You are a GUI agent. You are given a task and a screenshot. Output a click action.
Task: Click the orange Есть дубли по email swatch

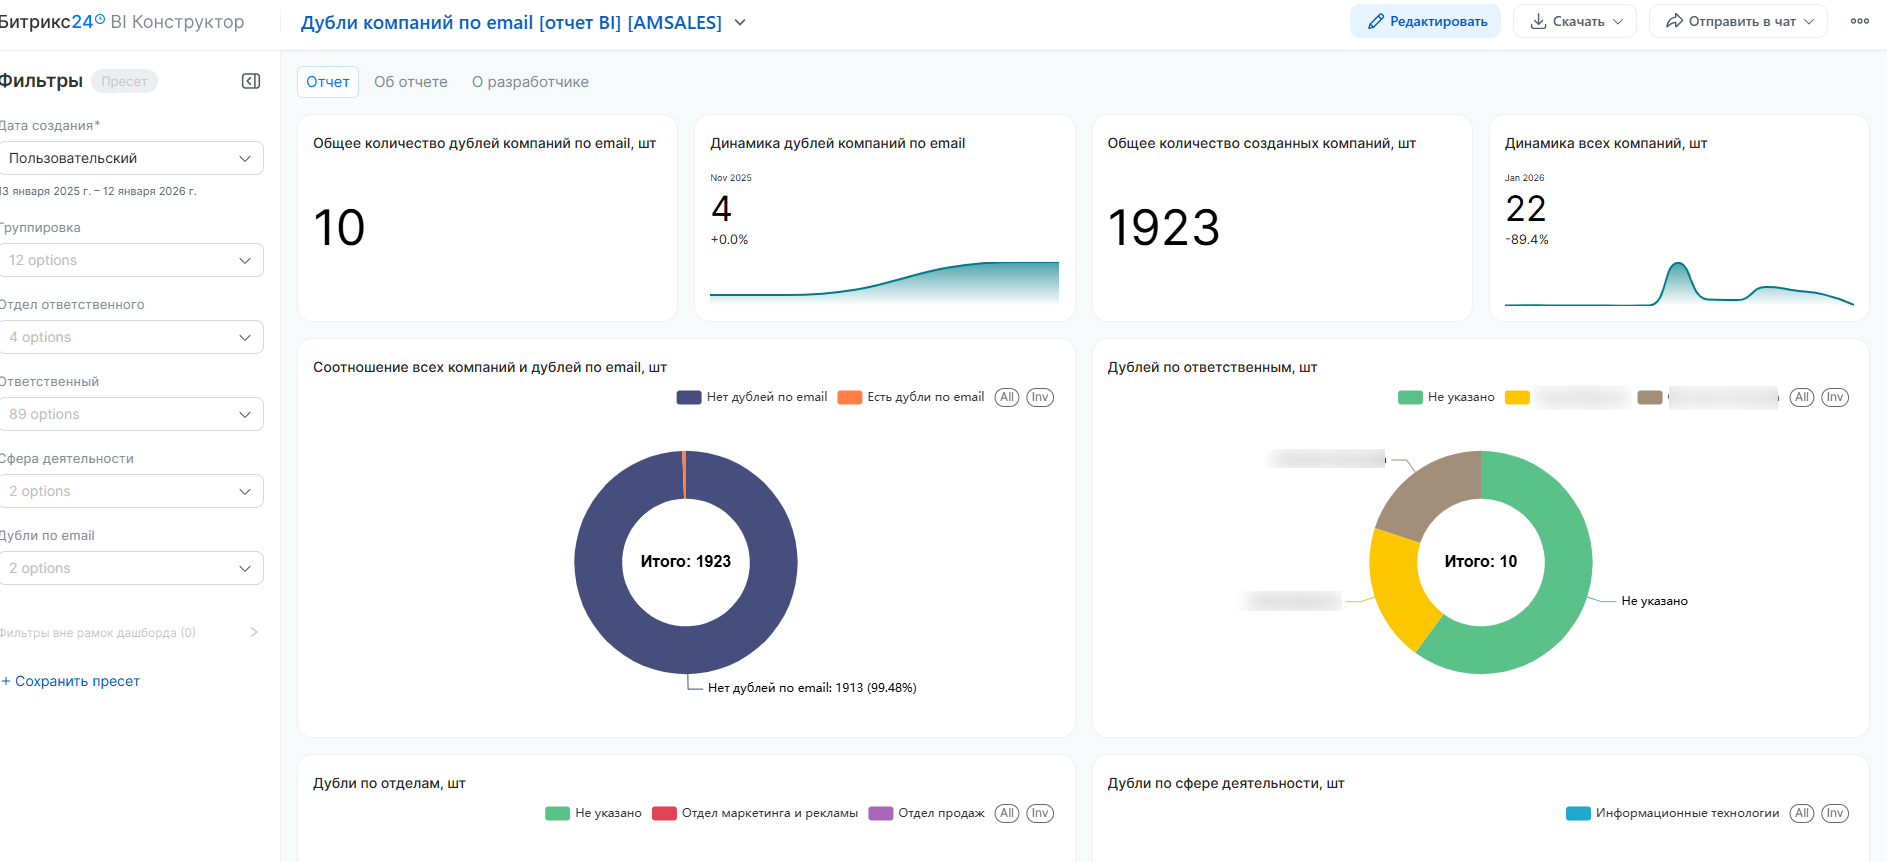pyautogui.click(x=849, y=397)
